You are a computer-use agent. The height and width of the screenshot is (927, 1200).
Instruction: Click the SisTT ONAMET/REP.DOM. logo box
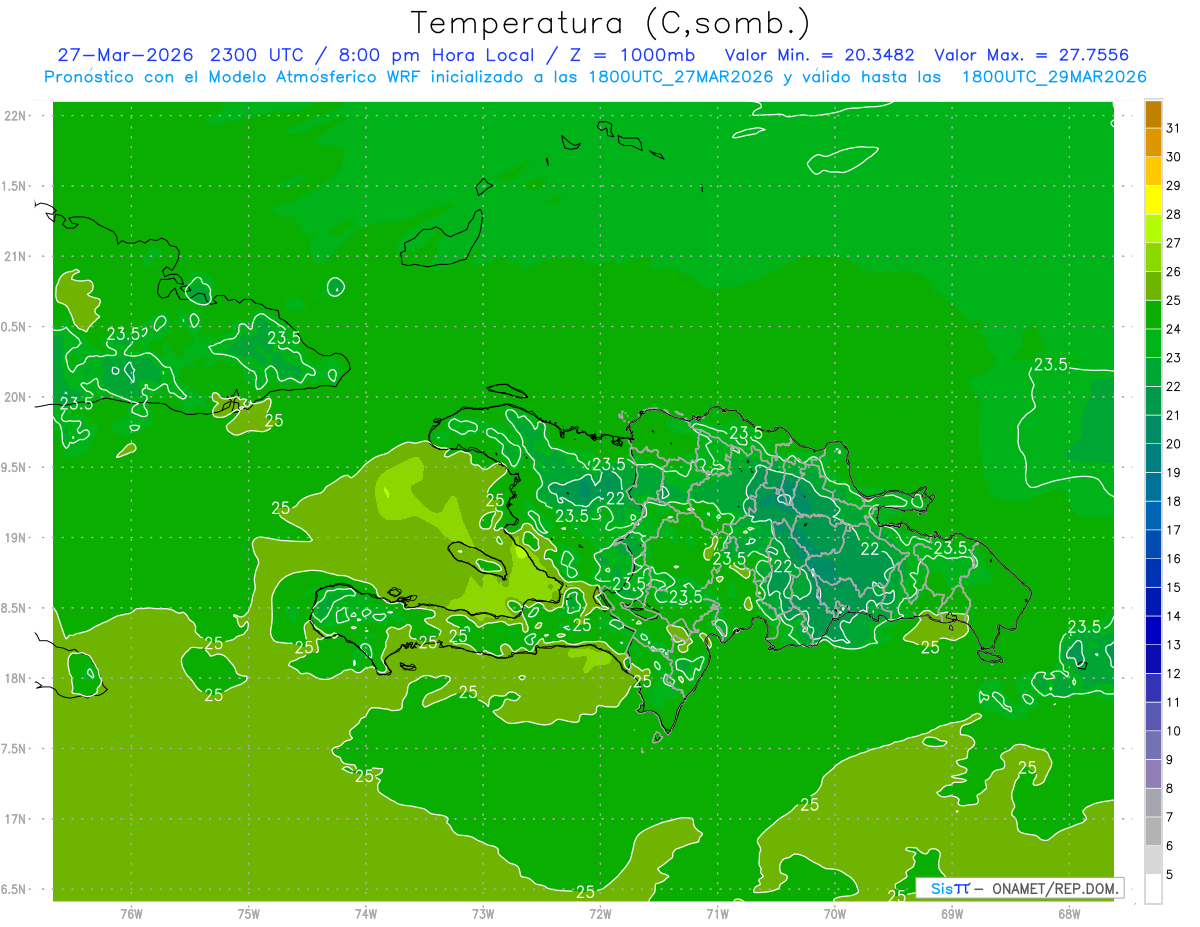(1019, 888)
